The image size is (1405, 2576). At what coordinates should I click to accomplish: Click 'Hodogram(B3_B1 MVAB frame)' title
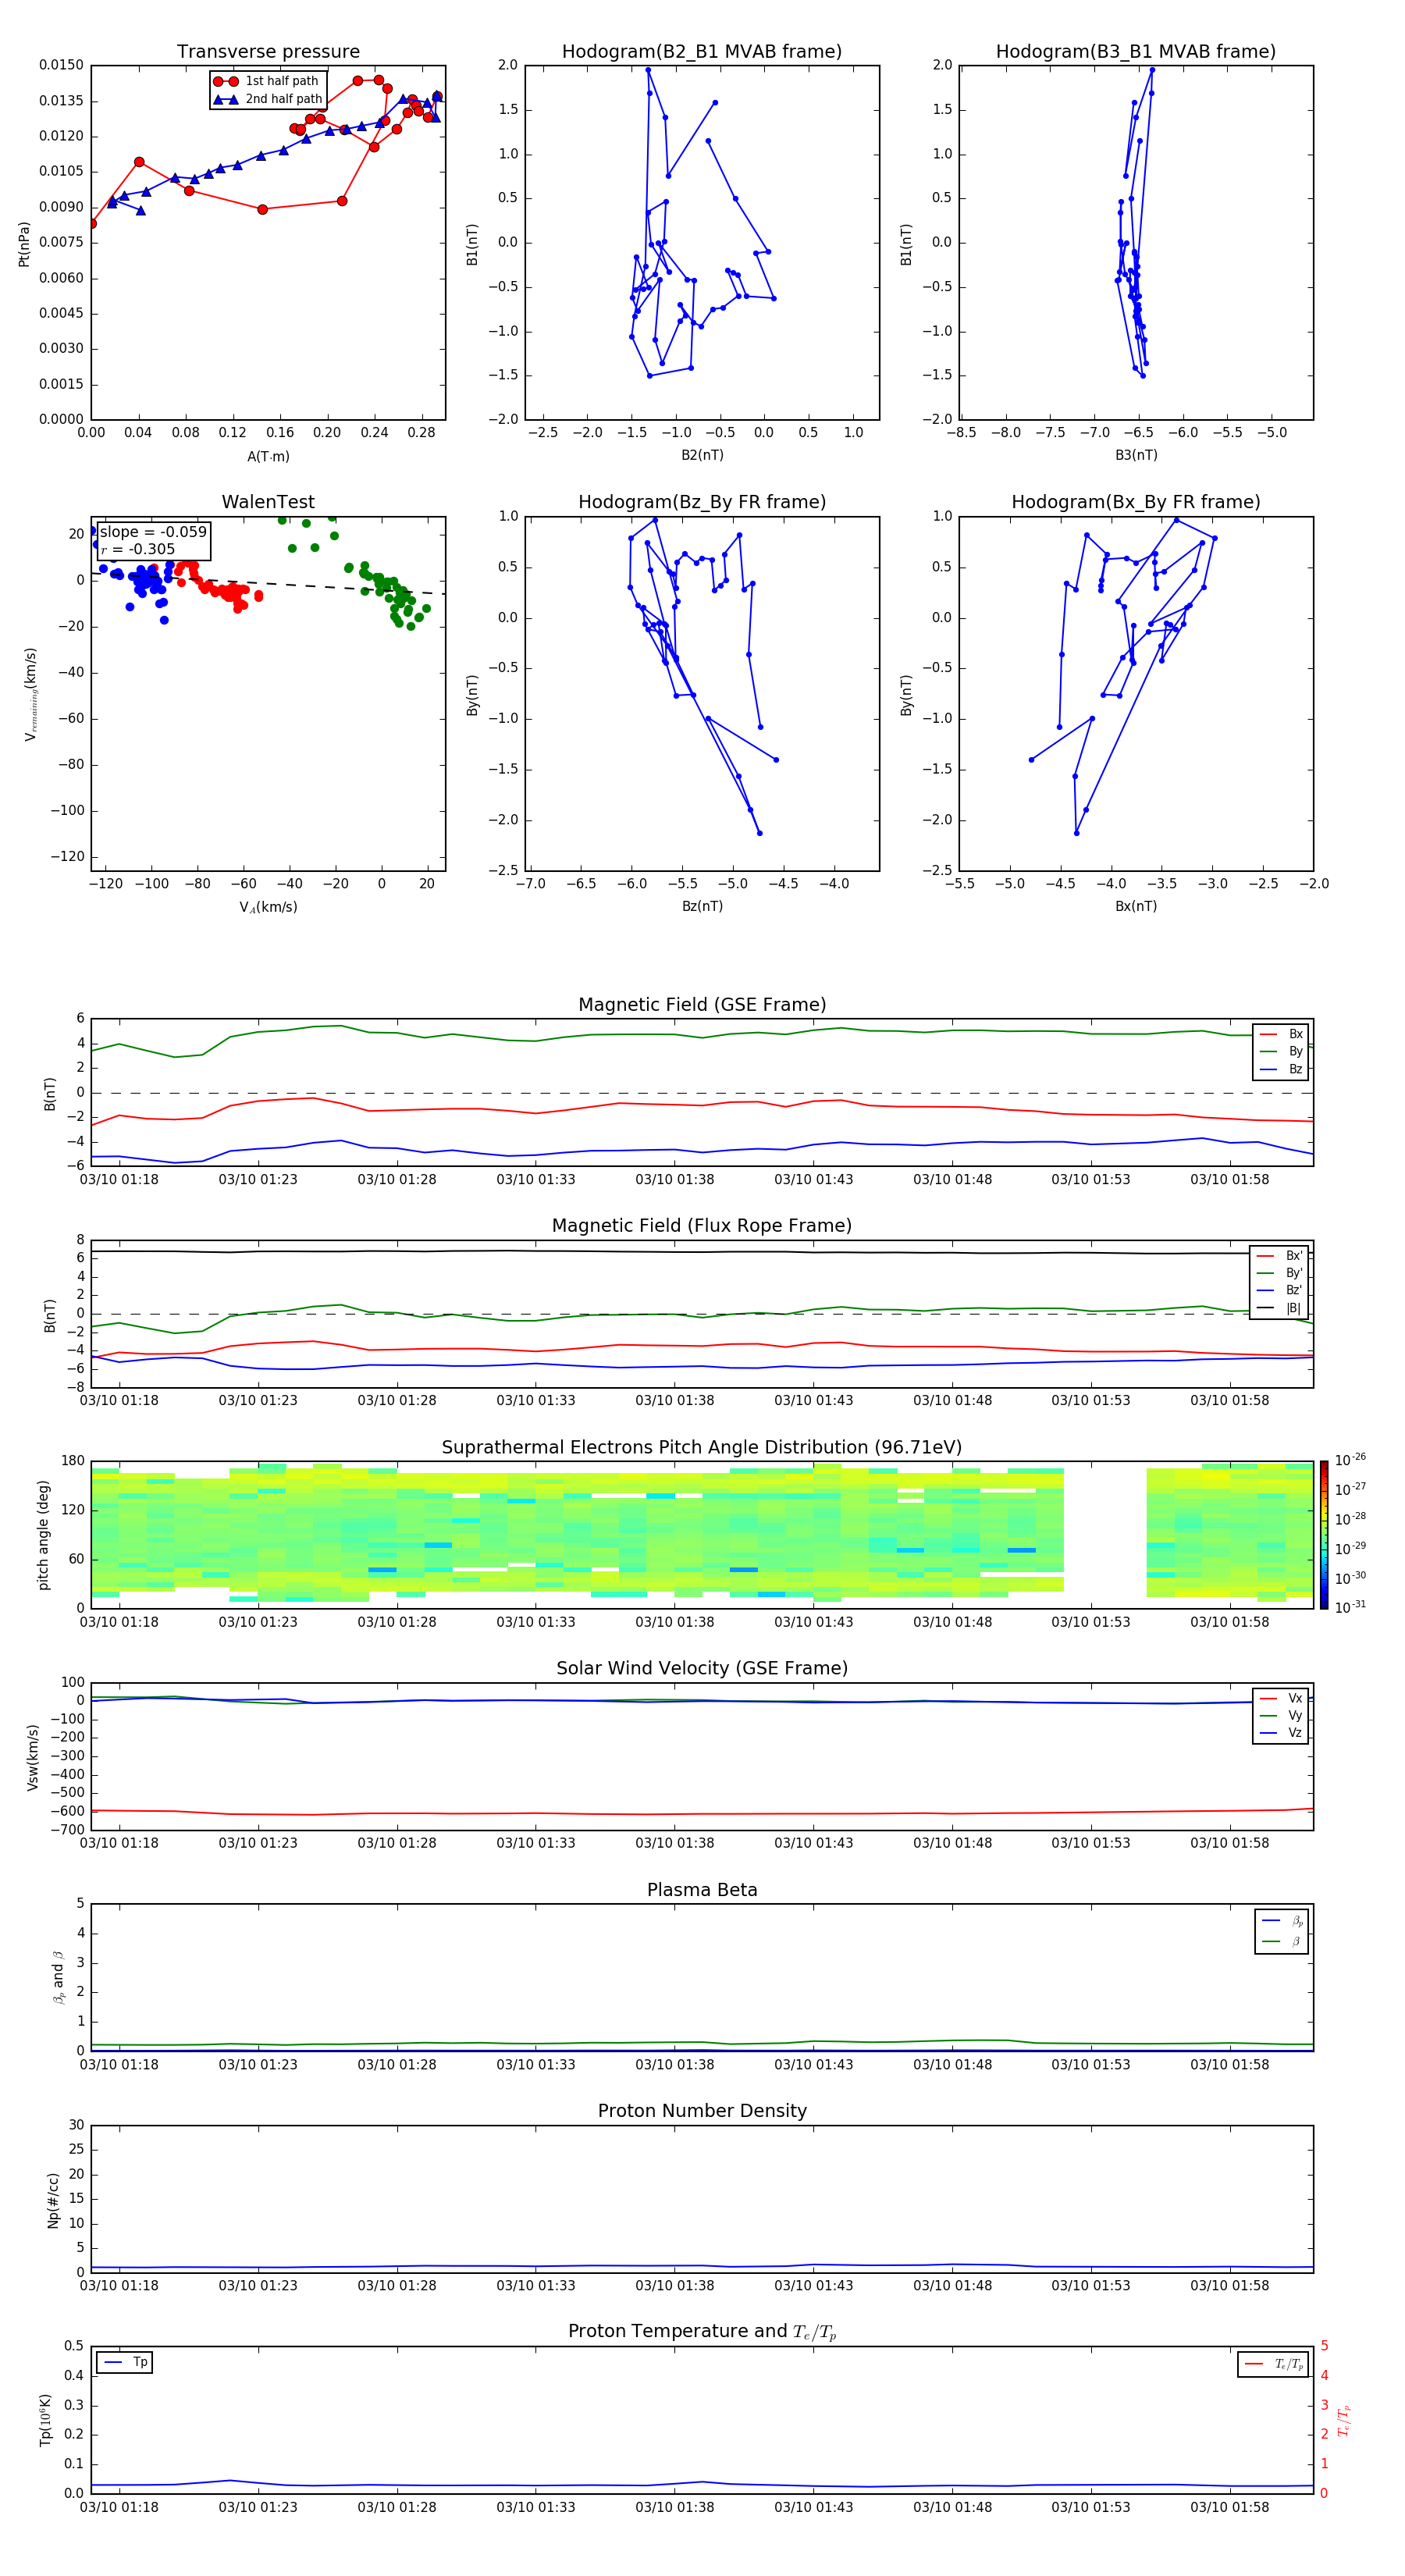(1136, 52)
